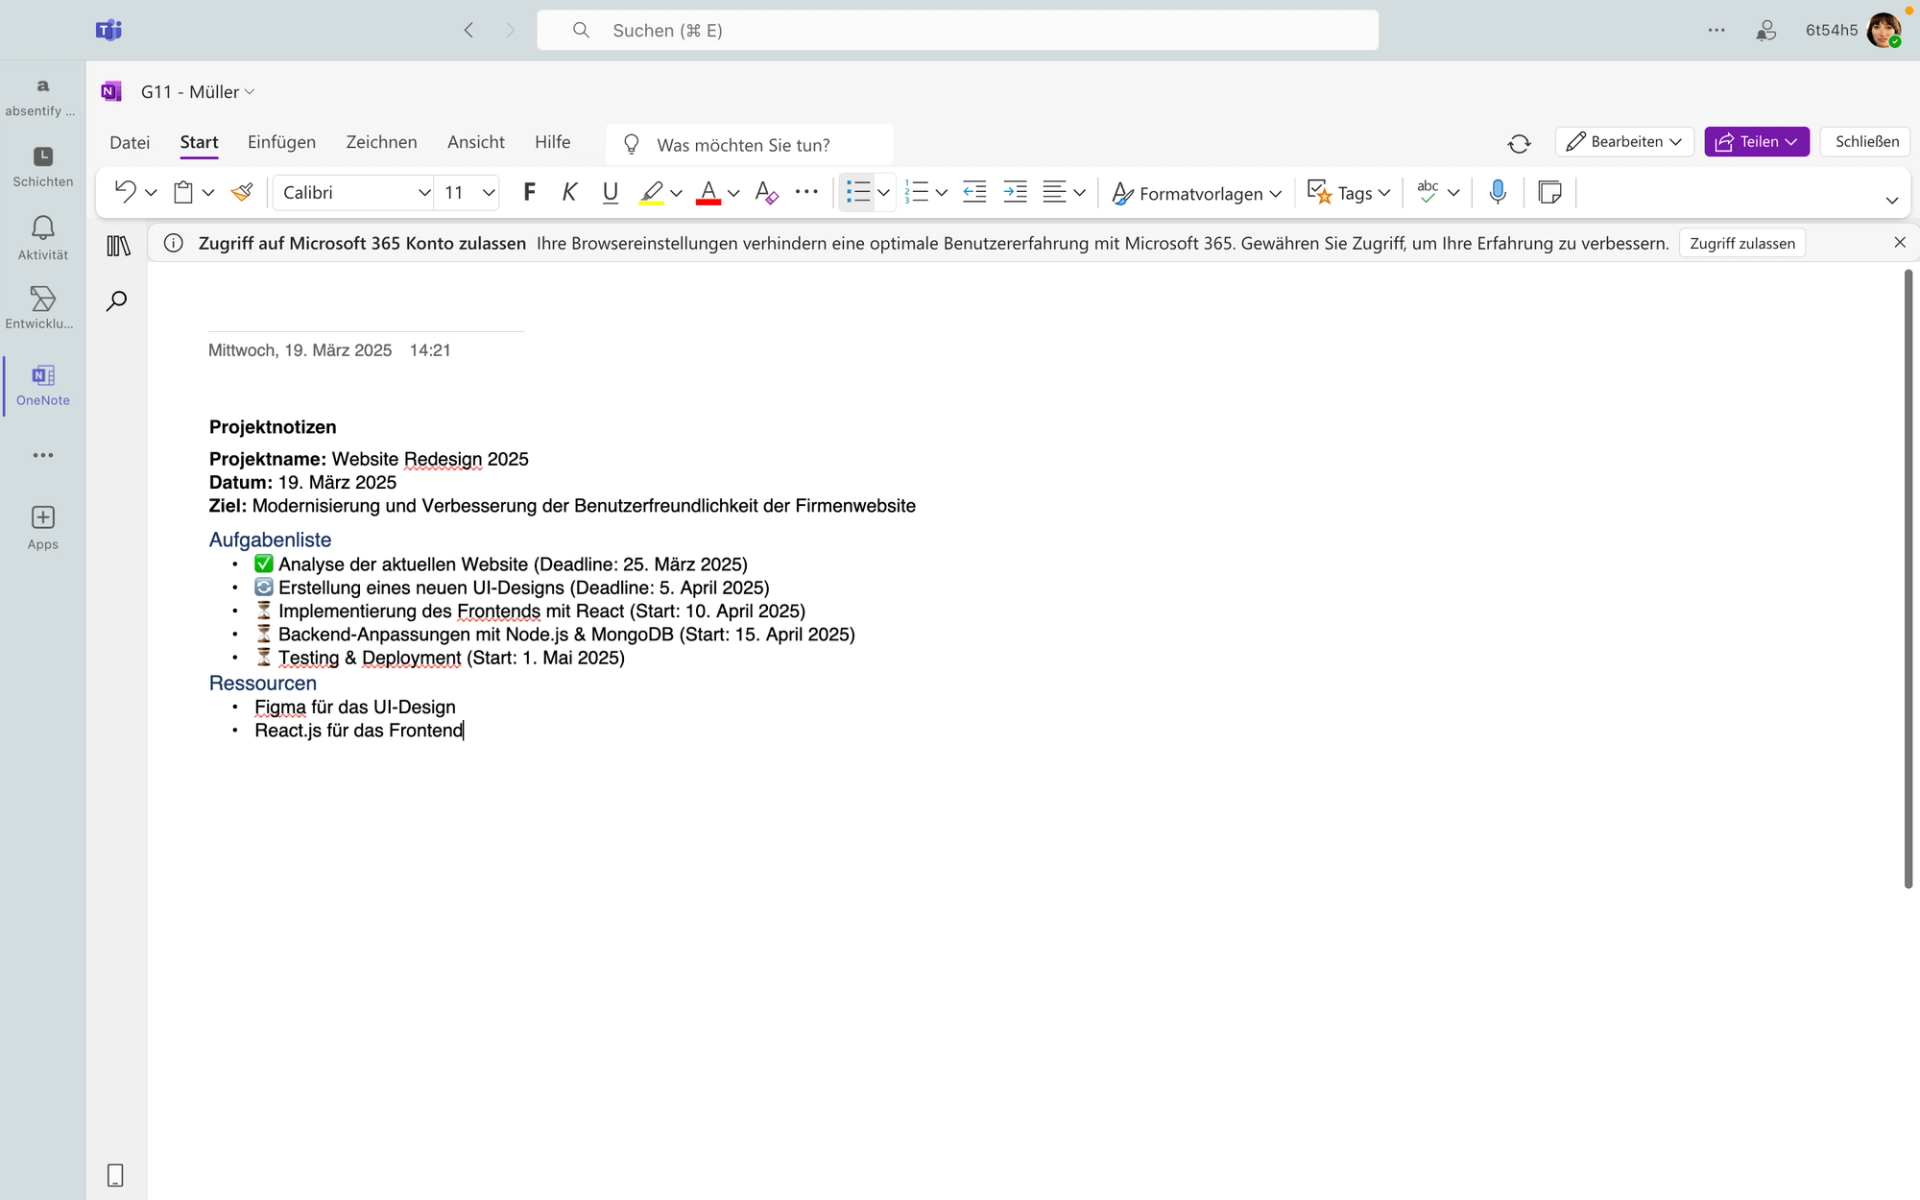Open Schichten app in Teams sidebar
1920x1200 pixels.
pos(42,167)
